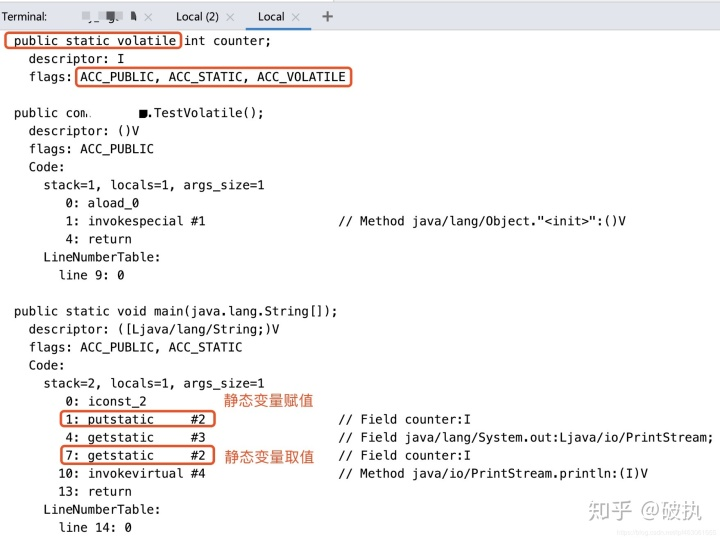The image size is (720, 540).
Task: Click the 'invokespecial #1' line
Action: (135, 221)
